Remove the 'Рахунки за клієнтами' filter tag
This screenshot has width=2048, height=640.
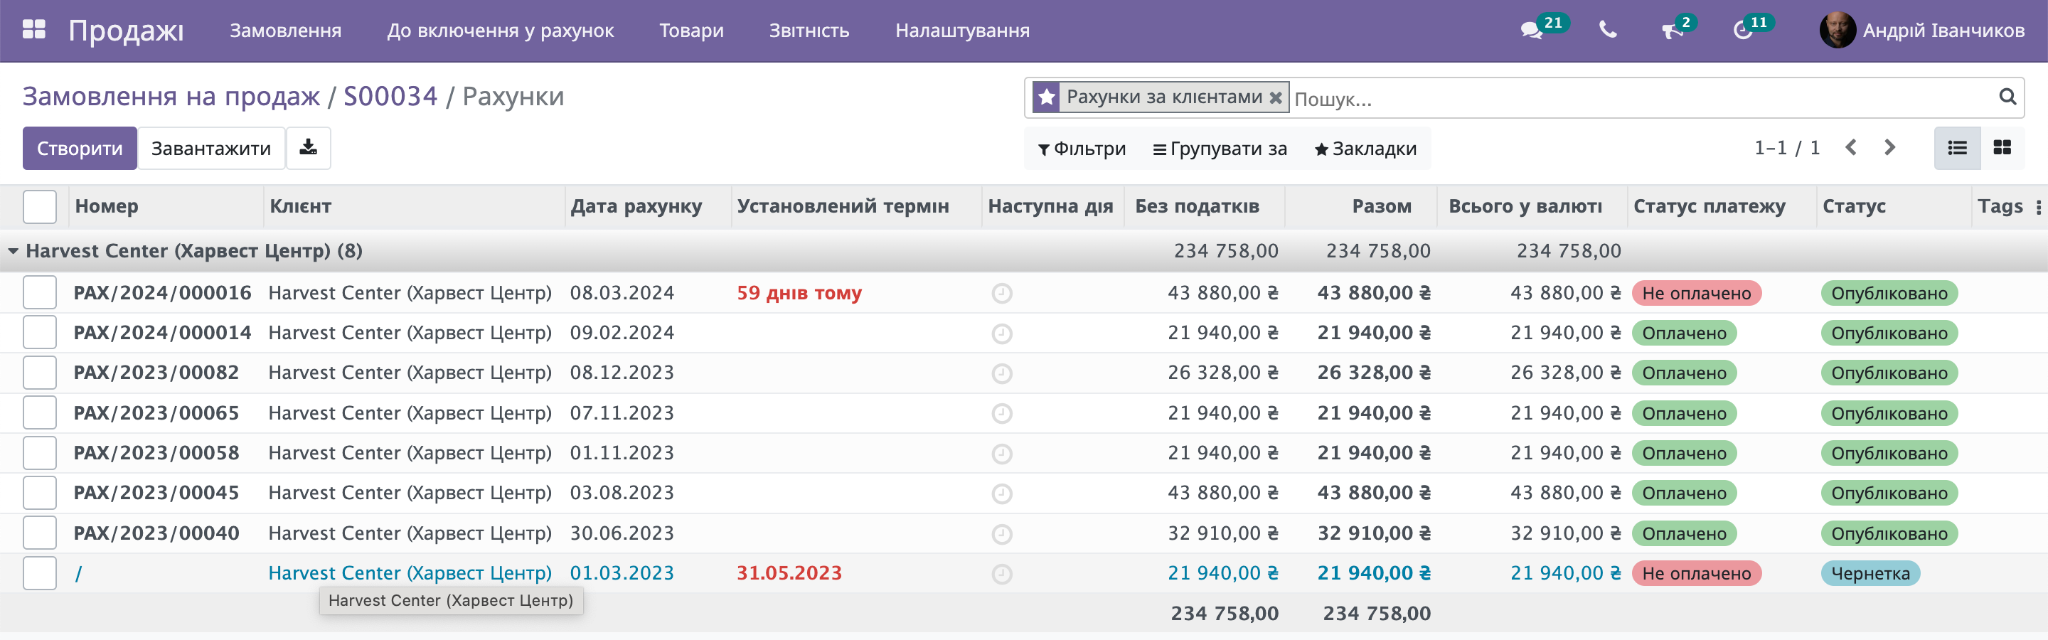pos(1276,98)
